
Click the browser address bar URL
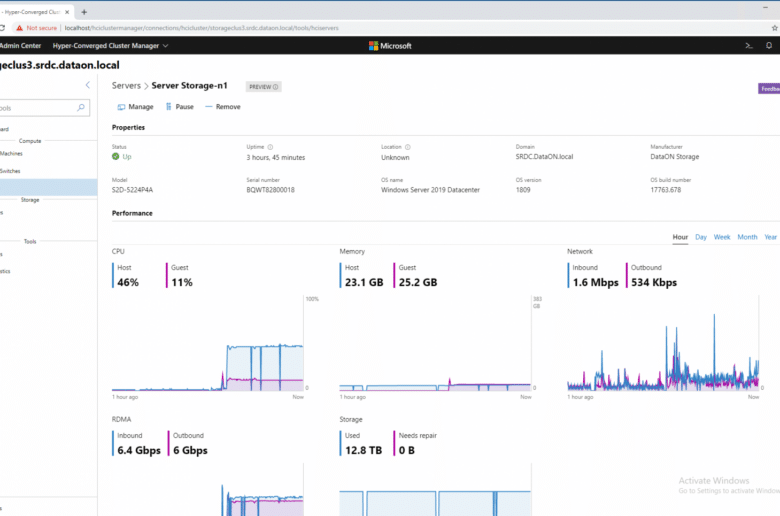(x=201, y=28)
